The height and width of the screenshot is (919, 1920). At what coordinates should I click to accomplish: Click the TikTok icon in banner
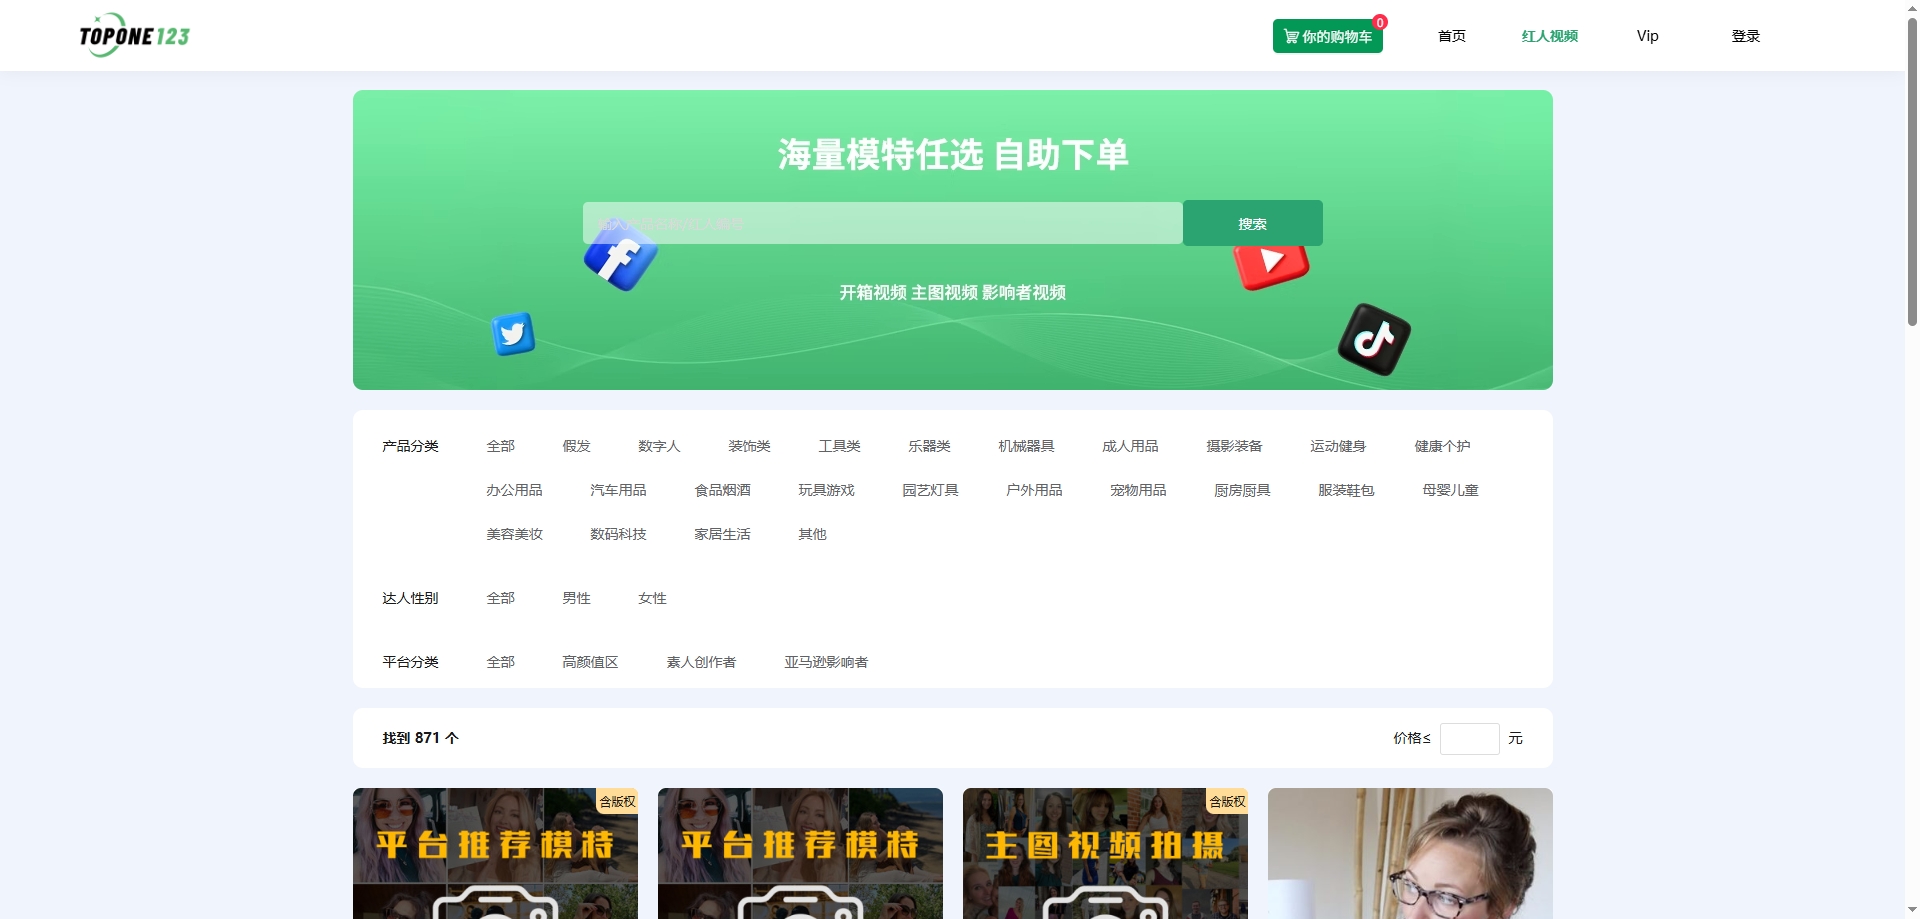click(1374, 340)
